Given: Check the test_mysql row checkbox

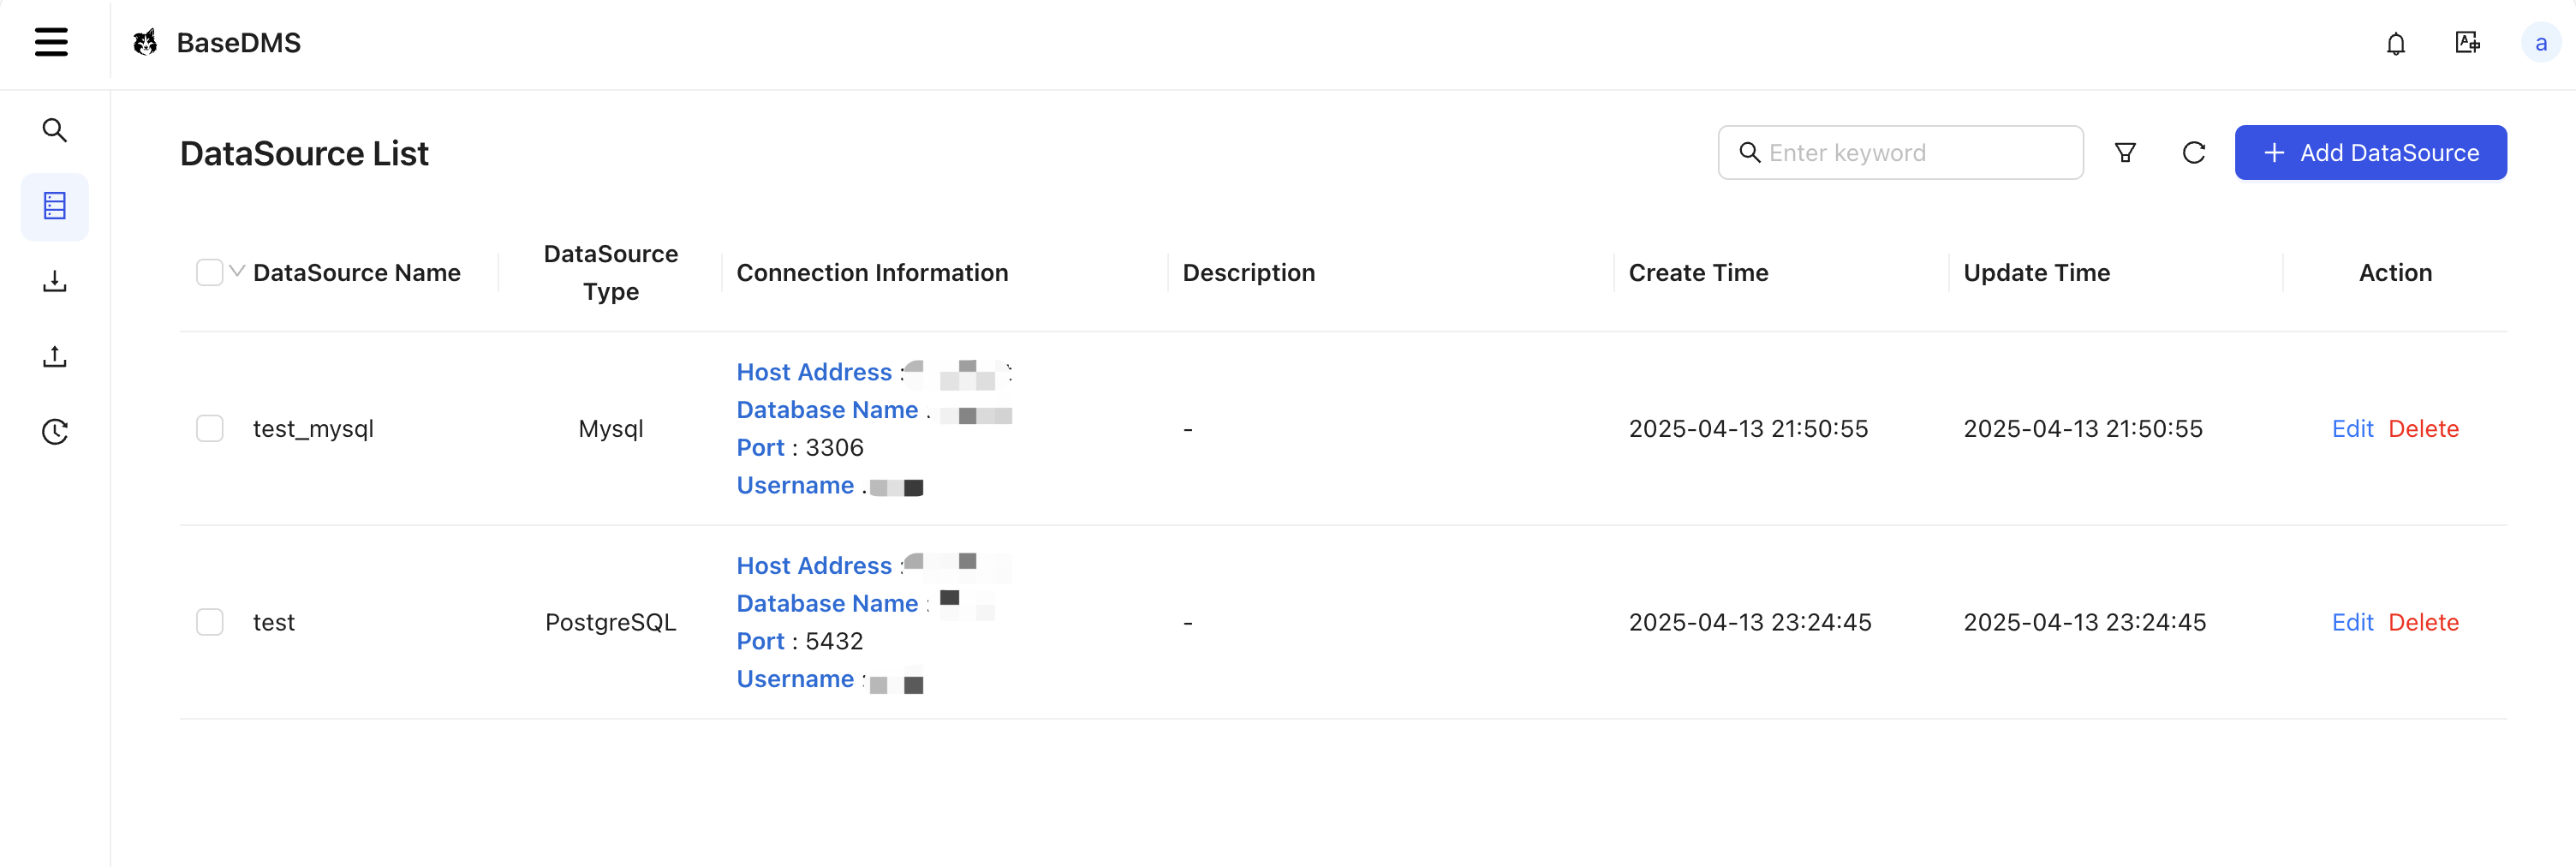Looking at the screenshot, I should point(210,429).
